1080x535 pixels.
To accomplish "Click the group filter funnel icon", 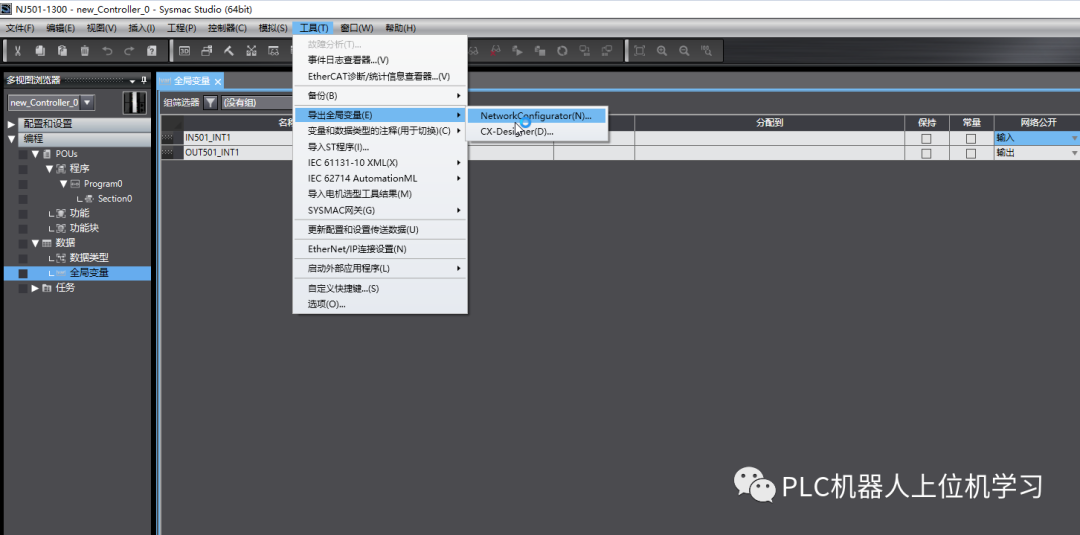I will coord(211,102).
